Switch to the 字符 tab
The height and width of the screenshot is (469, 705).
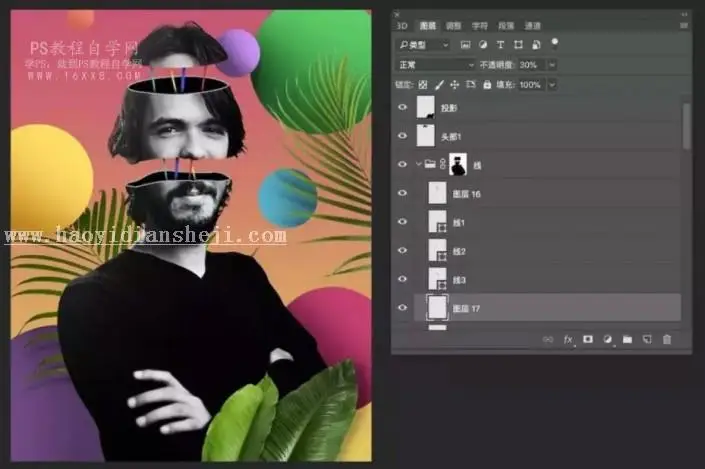click(480, 26)
